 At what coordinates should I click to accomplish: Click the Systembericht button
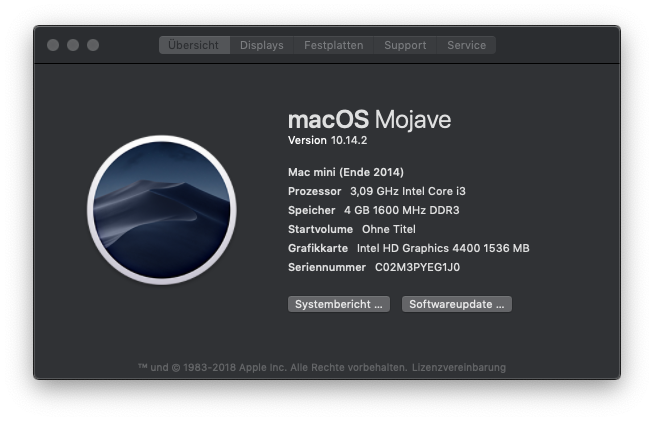[x=339, y=304]
